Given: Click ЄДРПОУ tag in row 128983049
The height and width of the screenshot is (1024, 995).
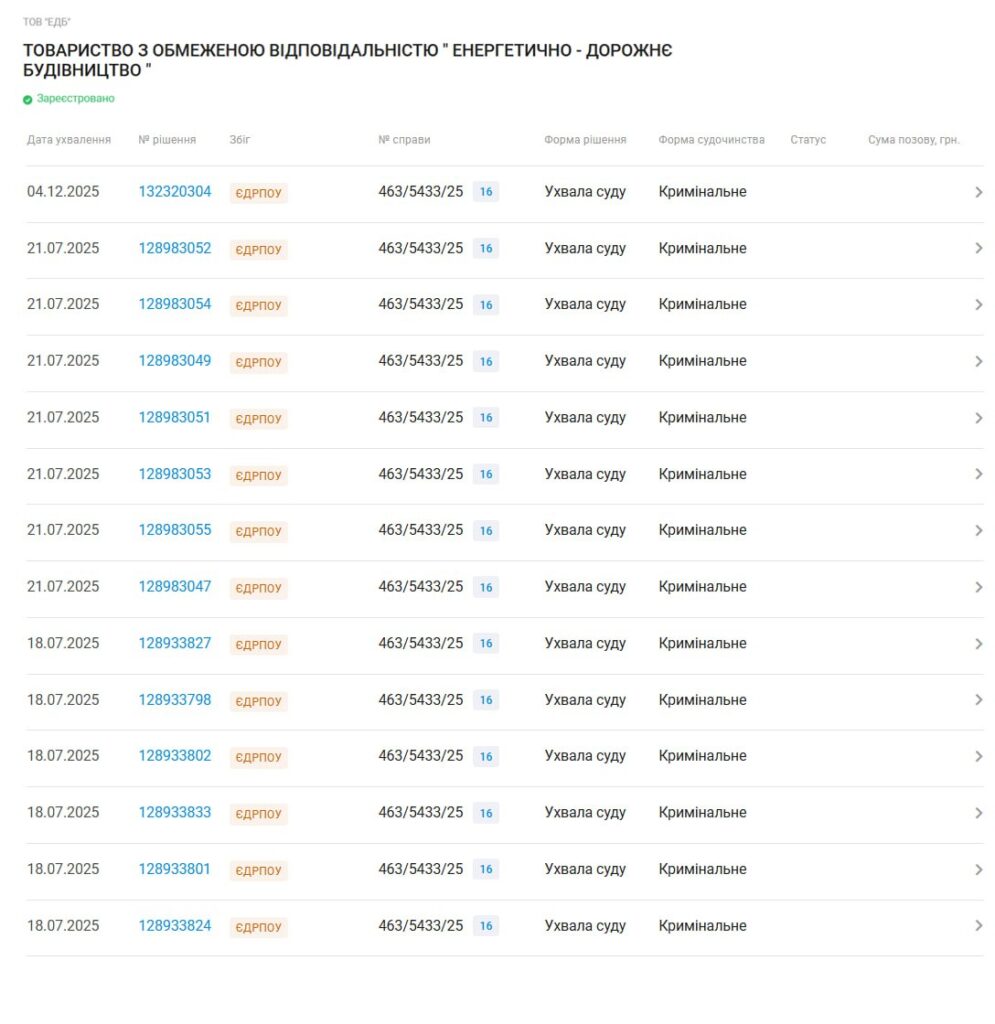Looking at the screenshot, I should [x=259, y=362].
